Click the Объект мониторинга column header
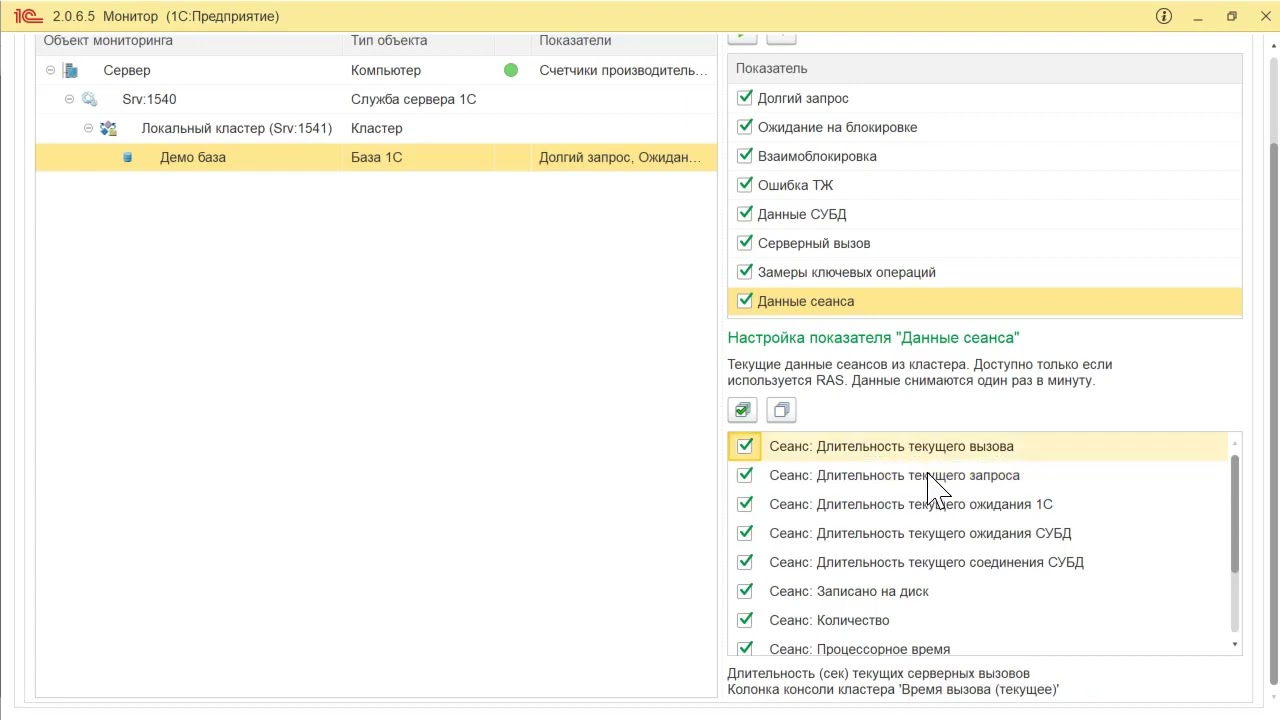The image size is (1280, 720). tap(190, 41)
